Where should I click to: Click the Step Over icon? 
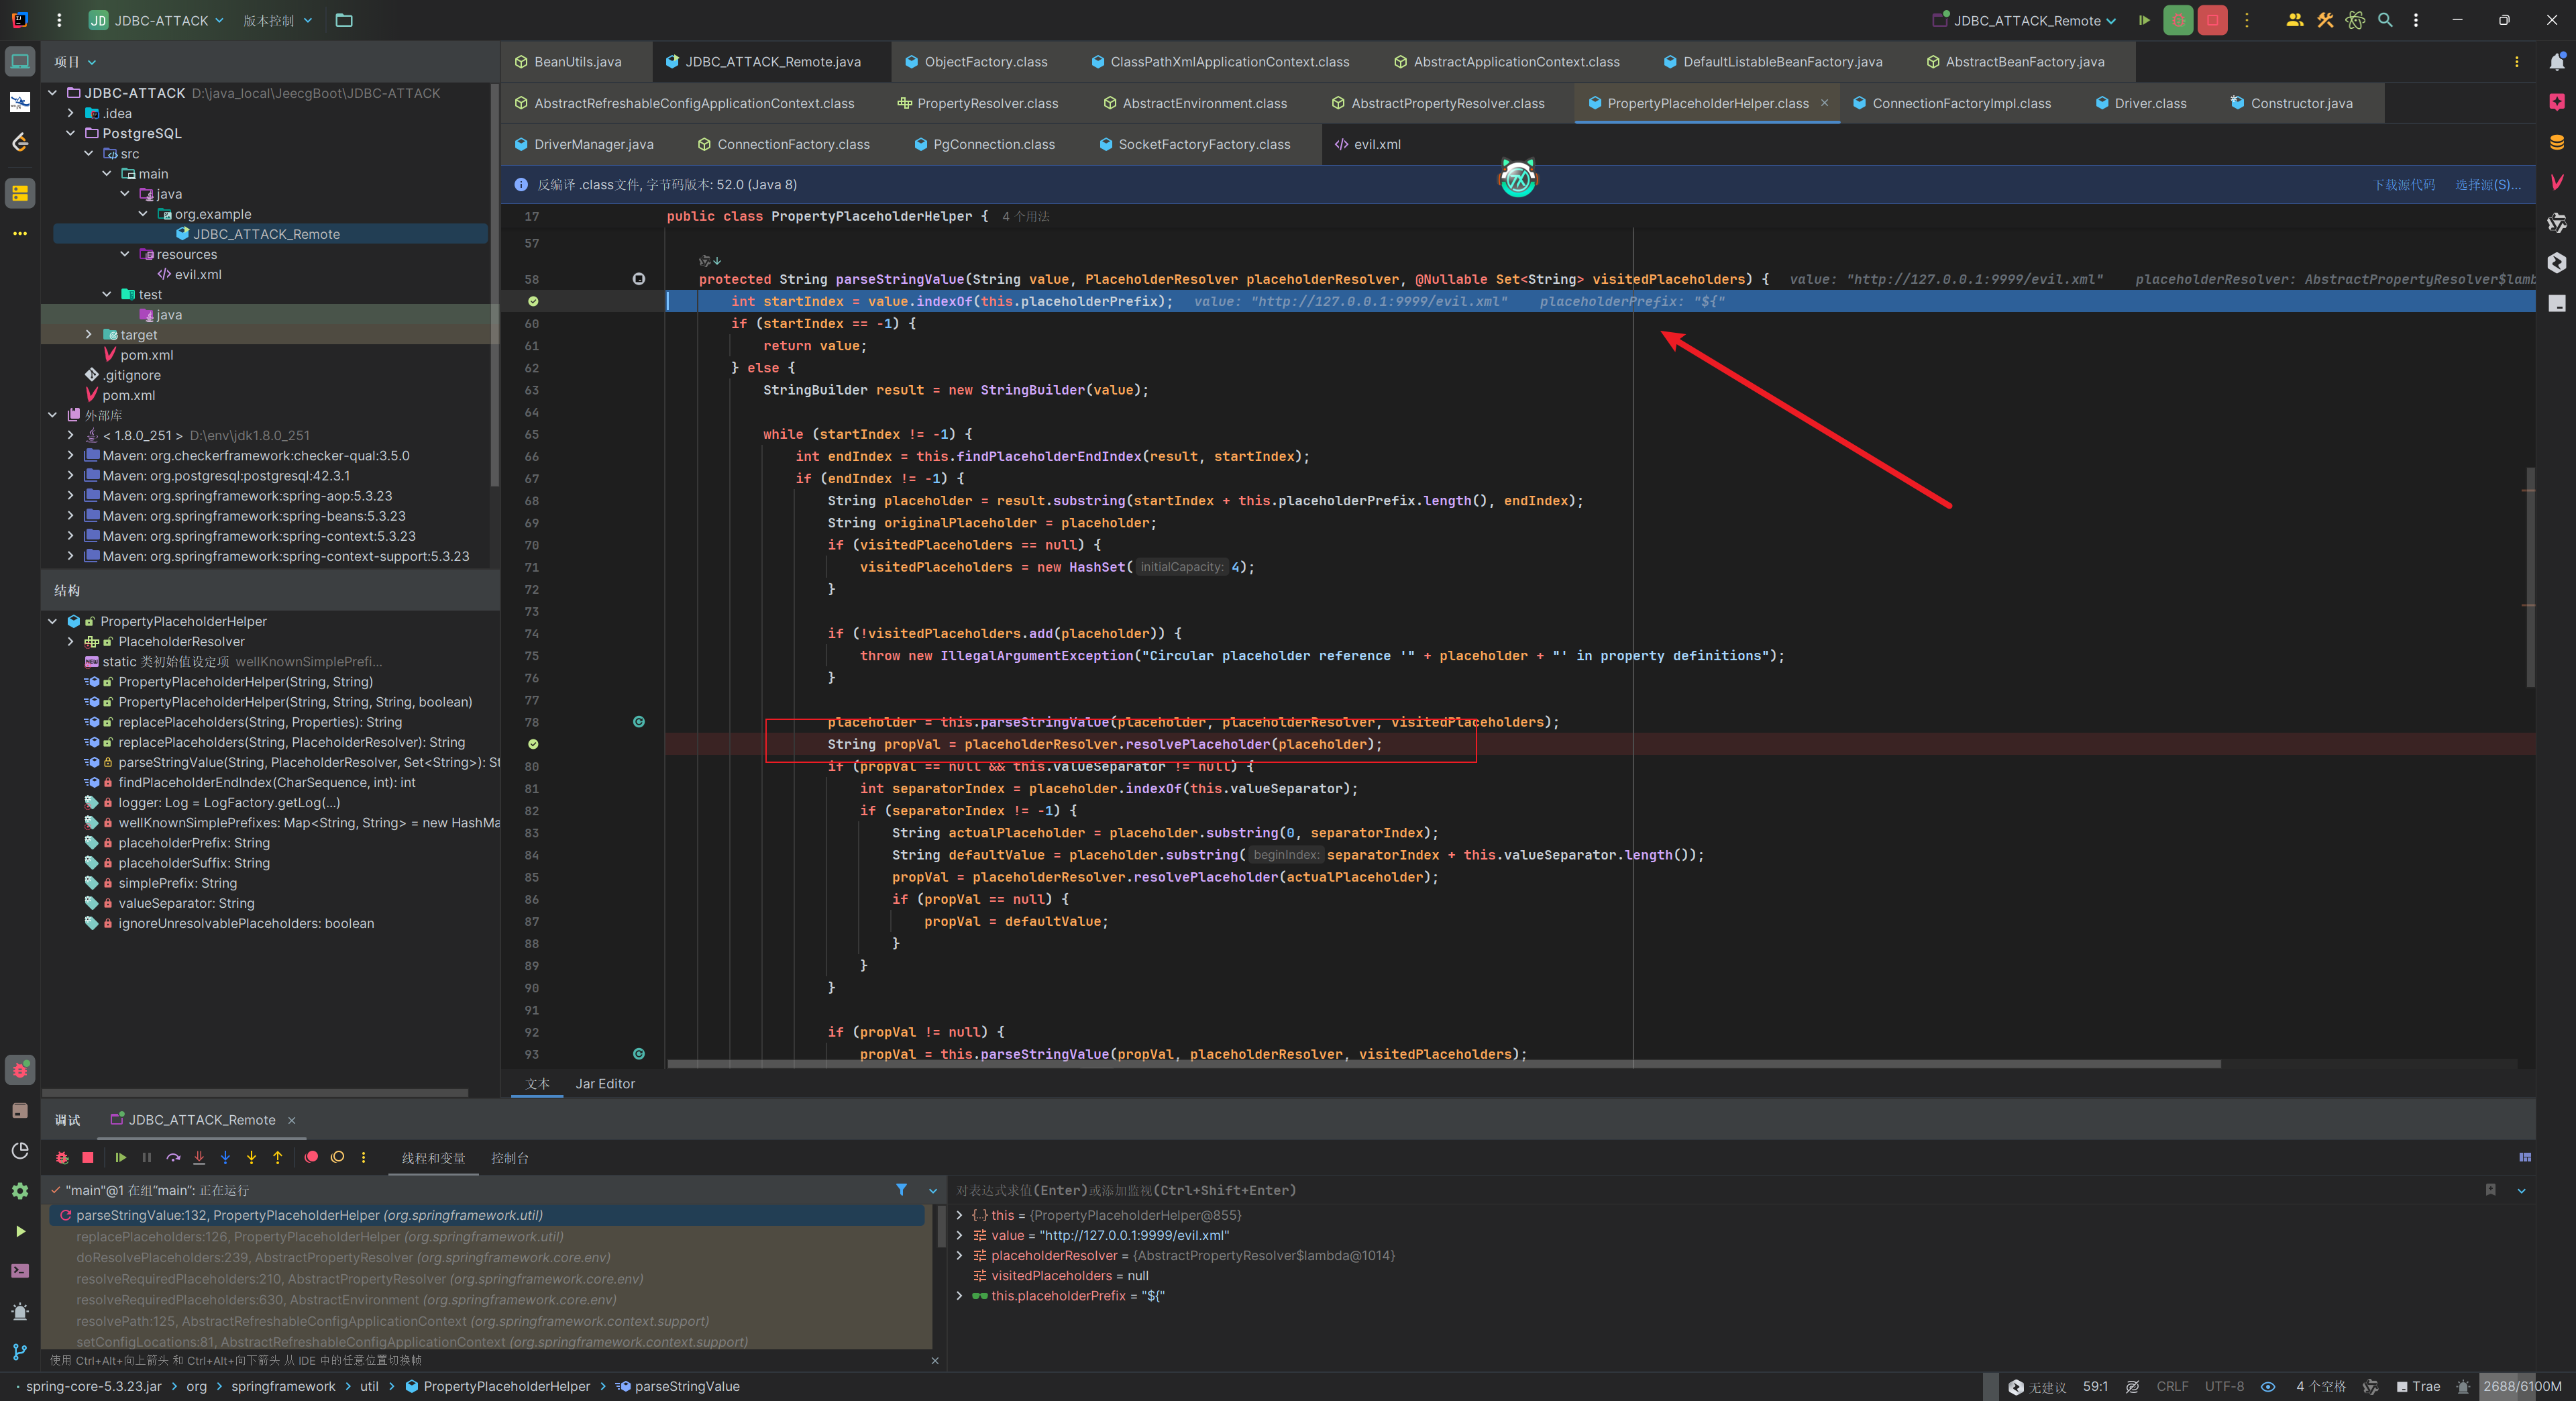(173, 1157)
